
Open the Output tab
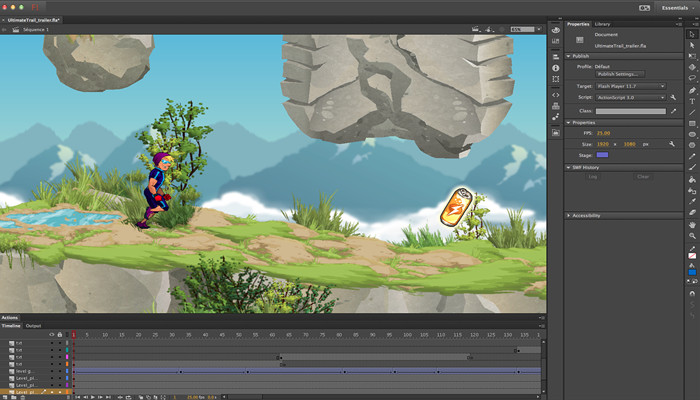33,326
